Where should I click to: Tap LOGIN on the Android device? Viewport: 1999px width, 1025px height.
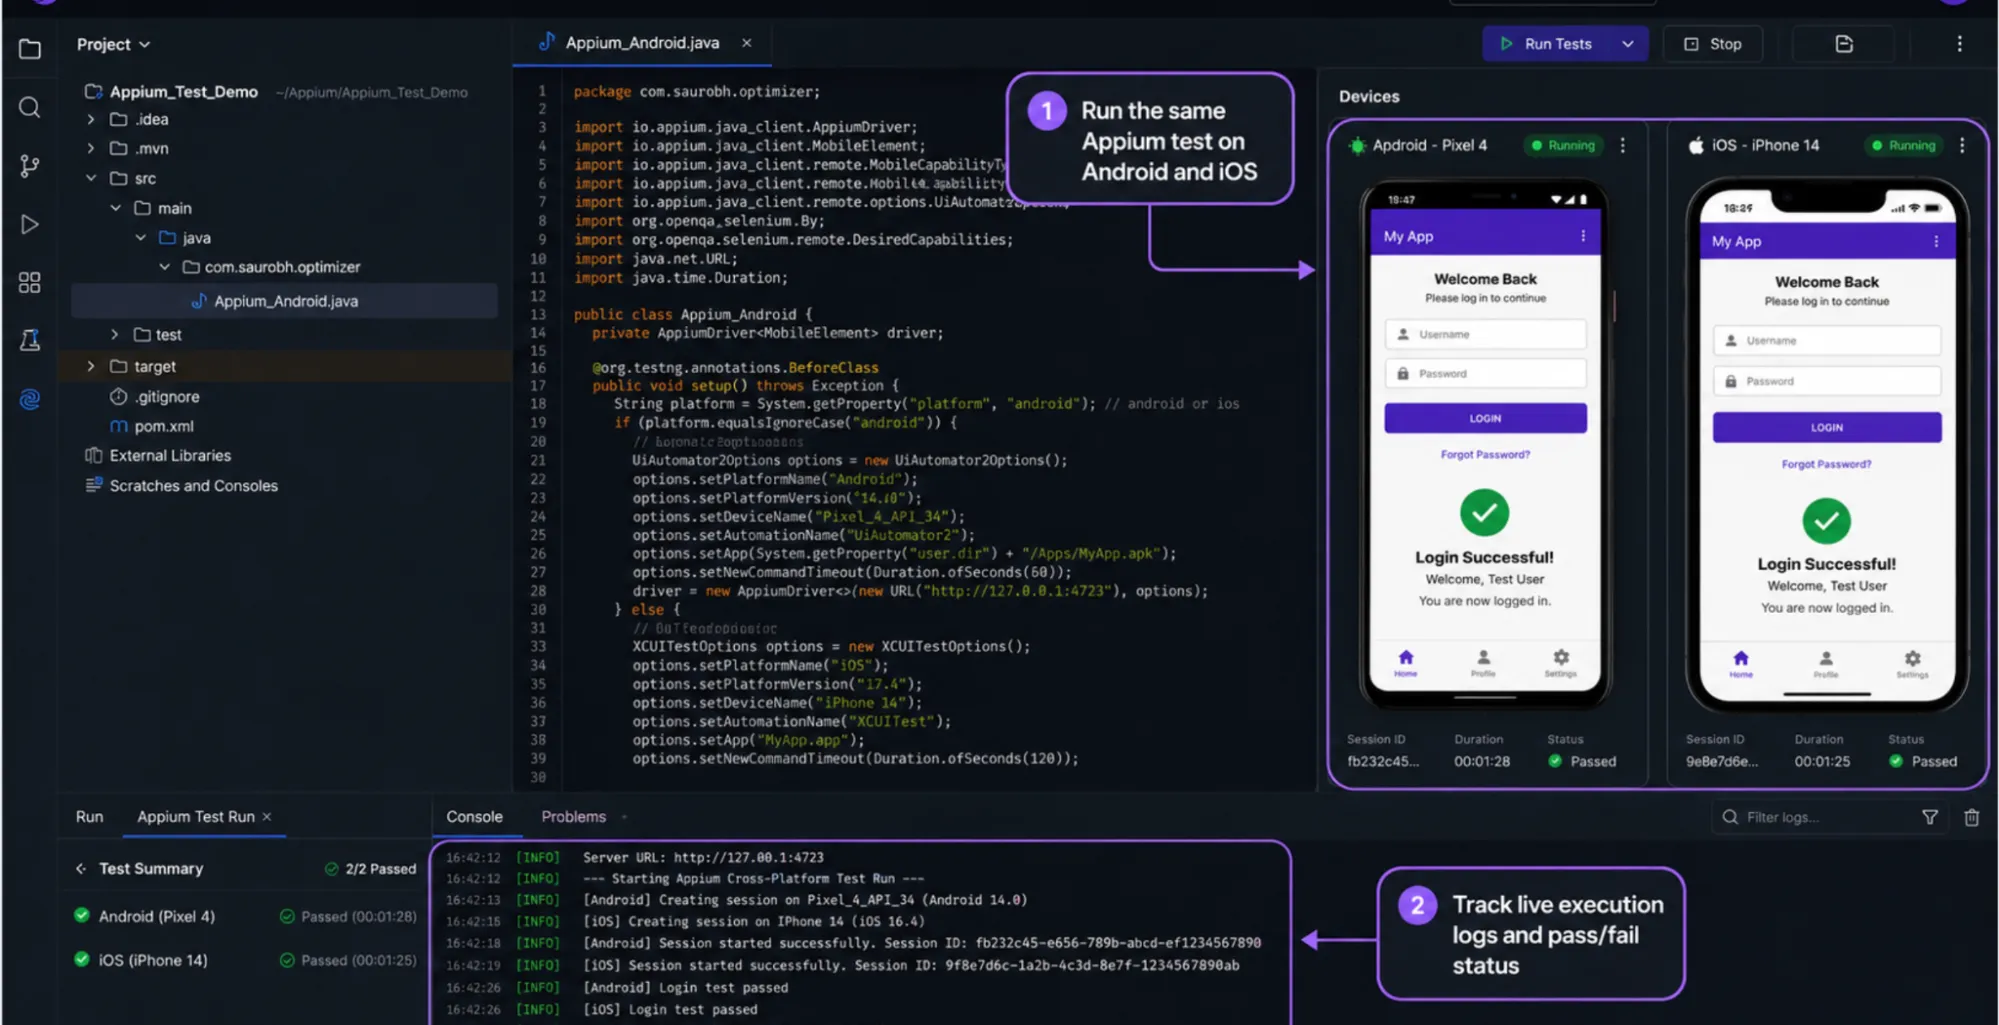(x=1485, y=418)
